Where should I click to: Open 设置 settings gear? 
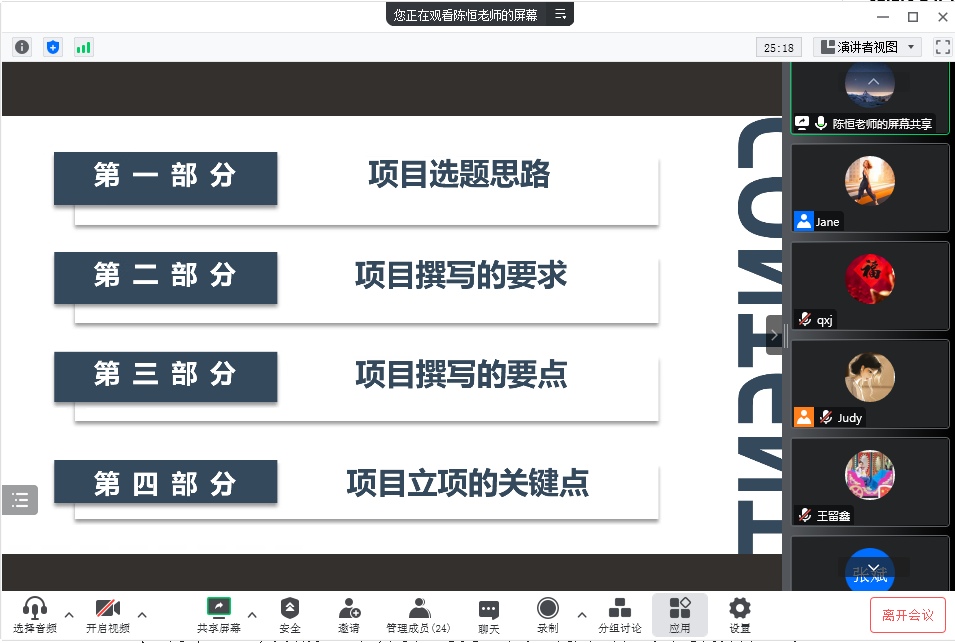(x=739, y=608)
